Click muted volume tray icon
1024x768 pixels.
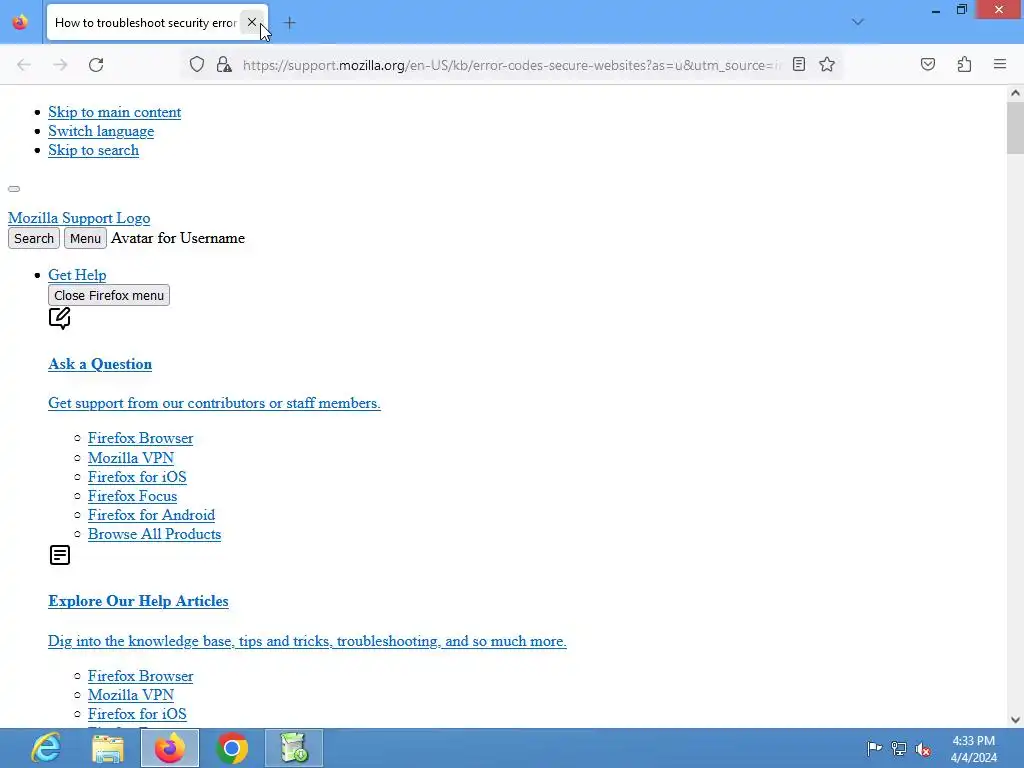tap(923, 748)
